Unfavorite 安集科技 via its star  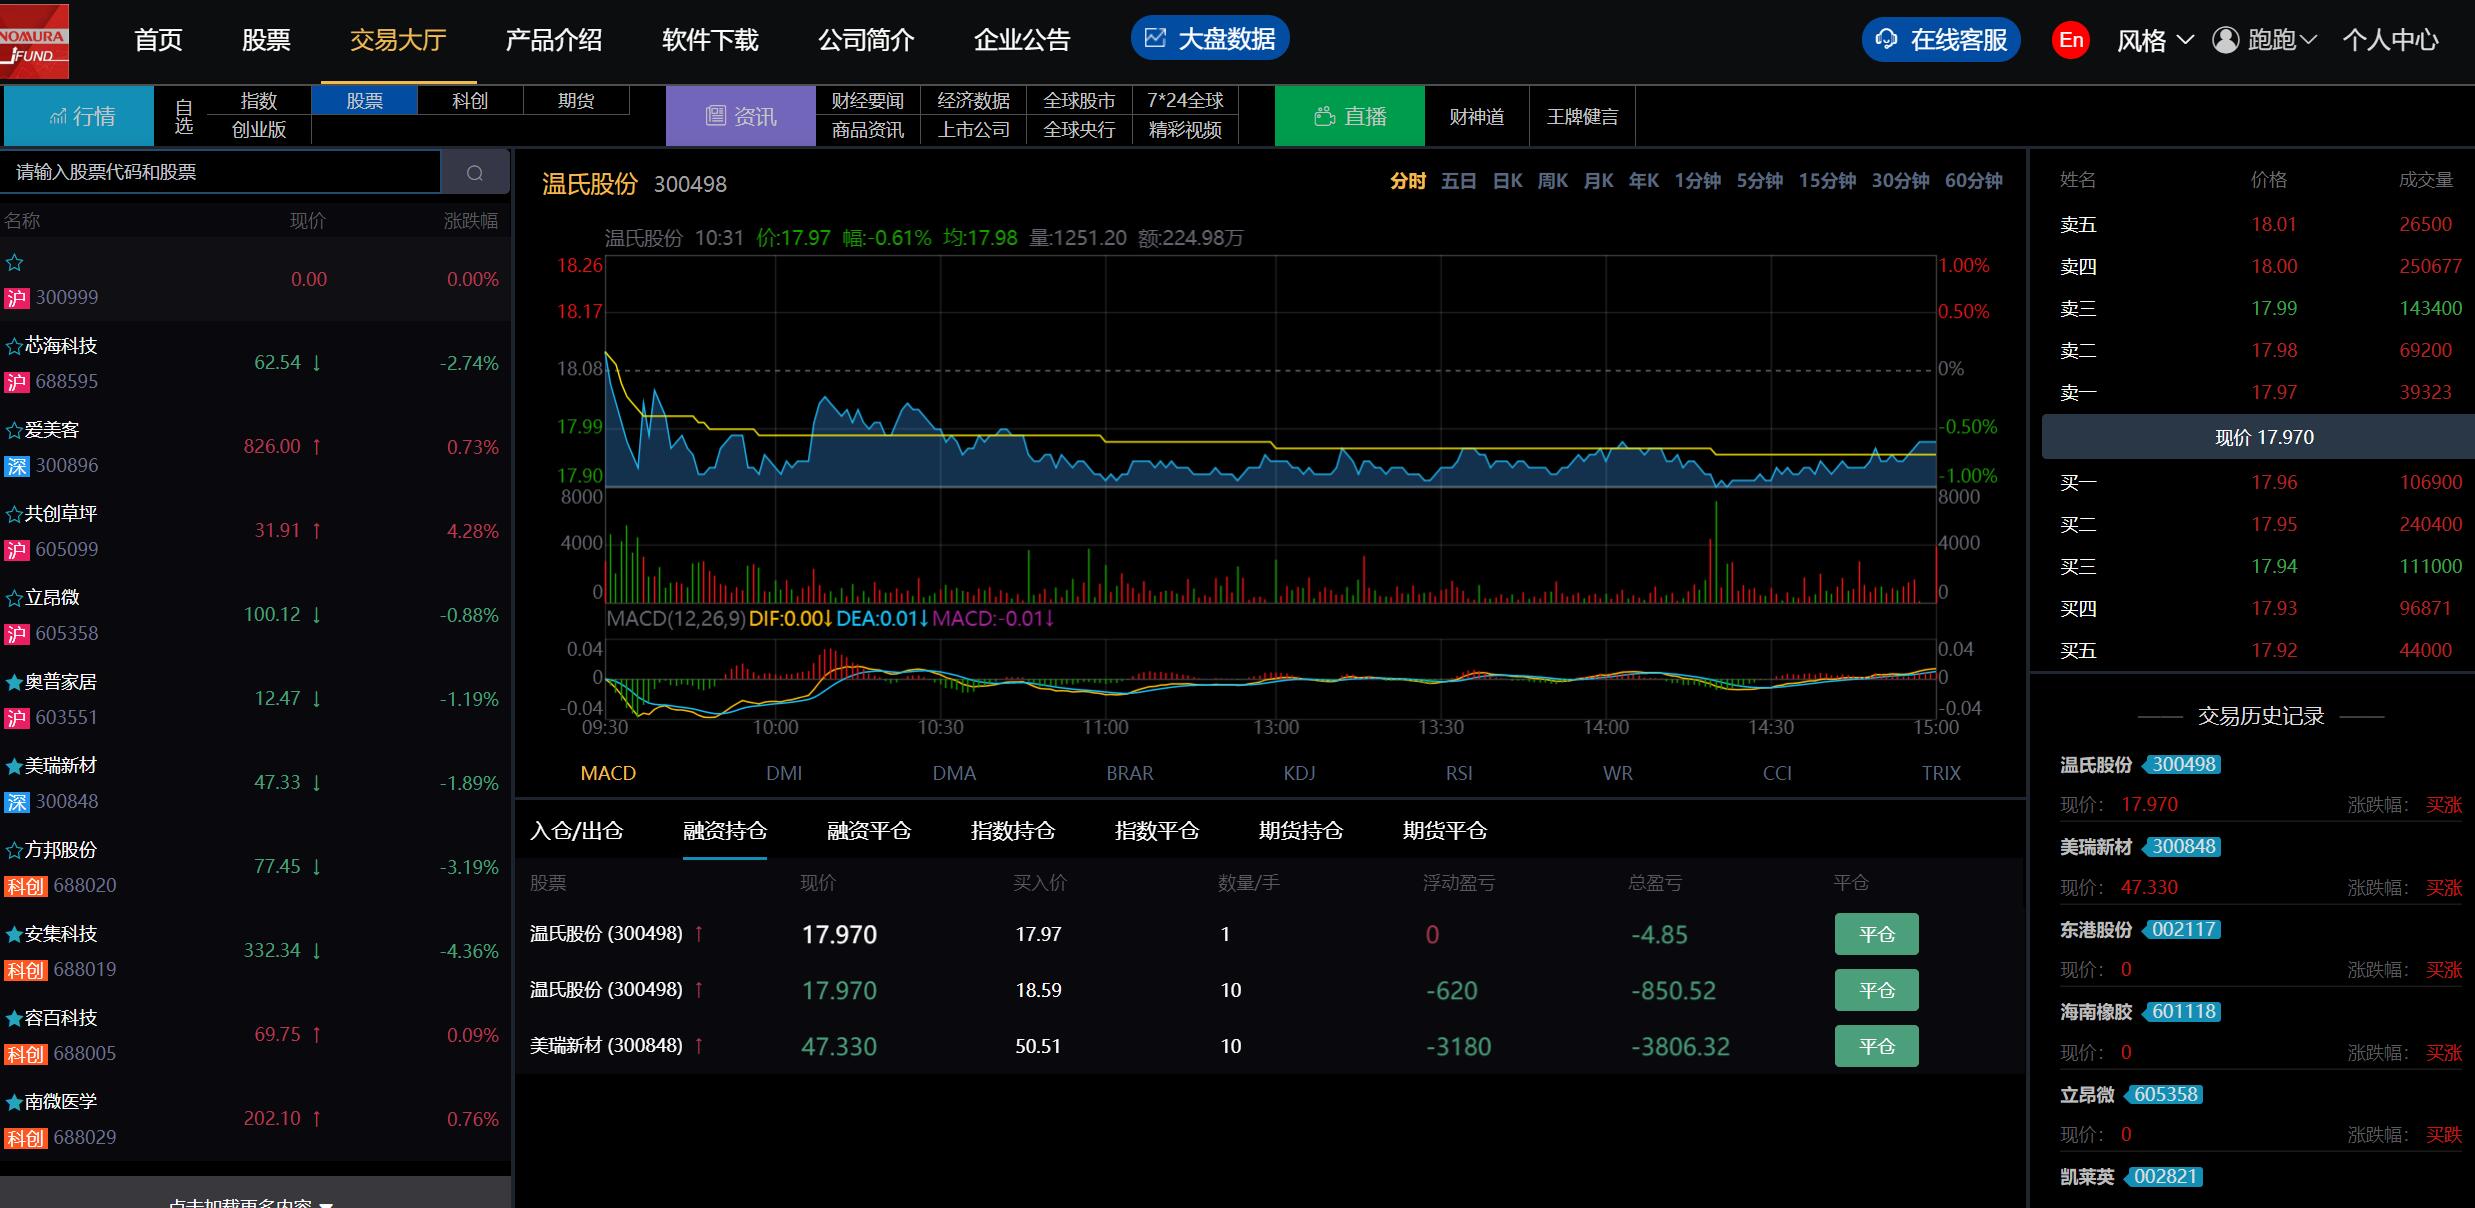(14, 934)
